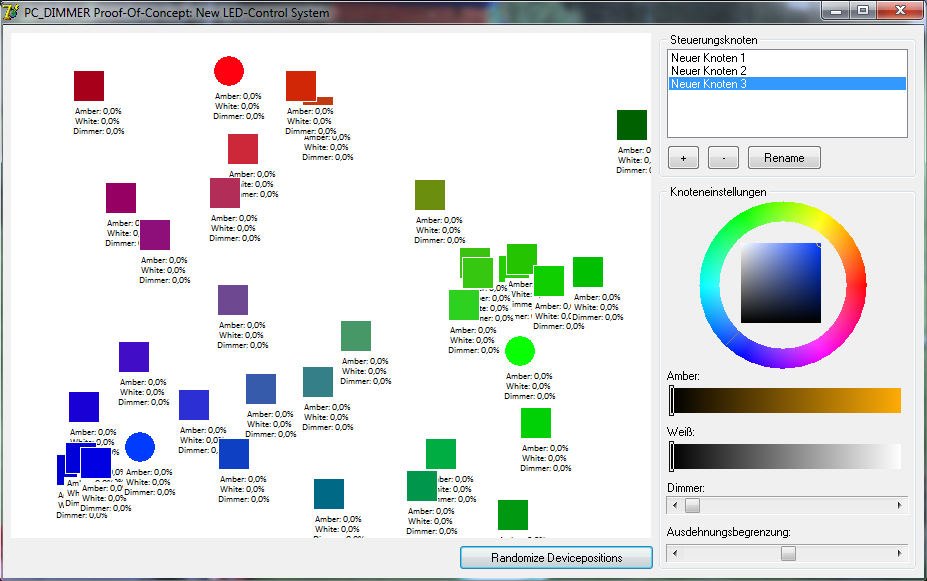Viewport: 927px width, 581px height.
Task: Click inside the Amber gradient slider
Action: pos(786,400)
